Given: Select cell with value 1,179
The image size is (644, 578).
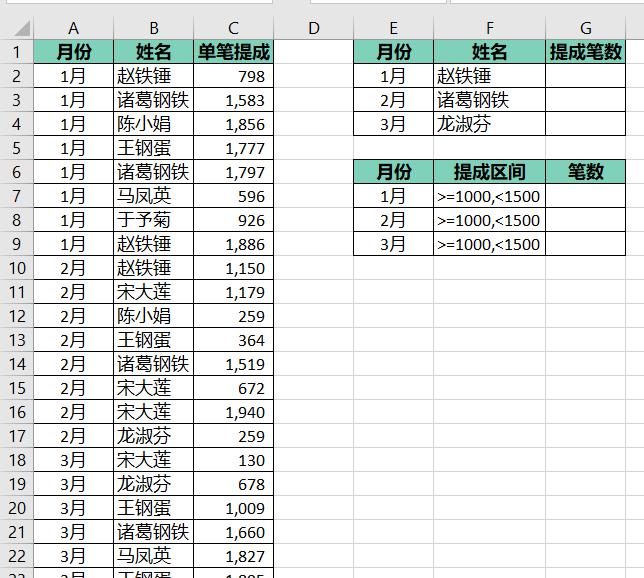Looking at the screenshot, I should [233, 292].
